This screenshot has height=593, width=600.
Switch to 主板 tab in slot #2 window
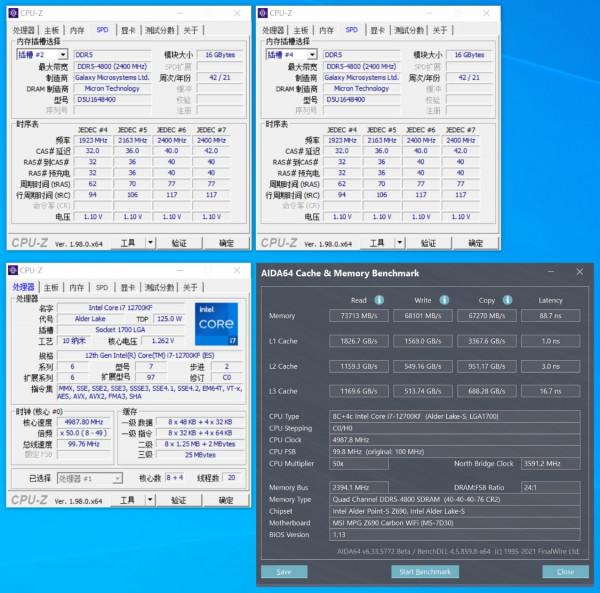click(x=52, y=30)
